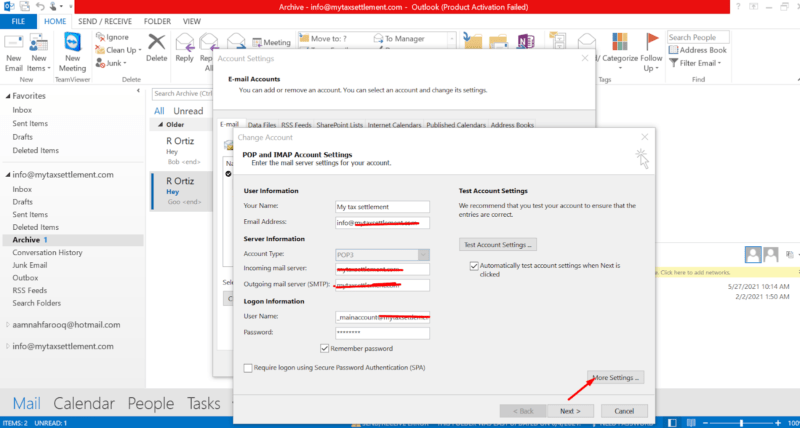The height and width of the screenshot is (428, 800).
Task: Click the Undo arrow in title bar
Action: point(38,7)
